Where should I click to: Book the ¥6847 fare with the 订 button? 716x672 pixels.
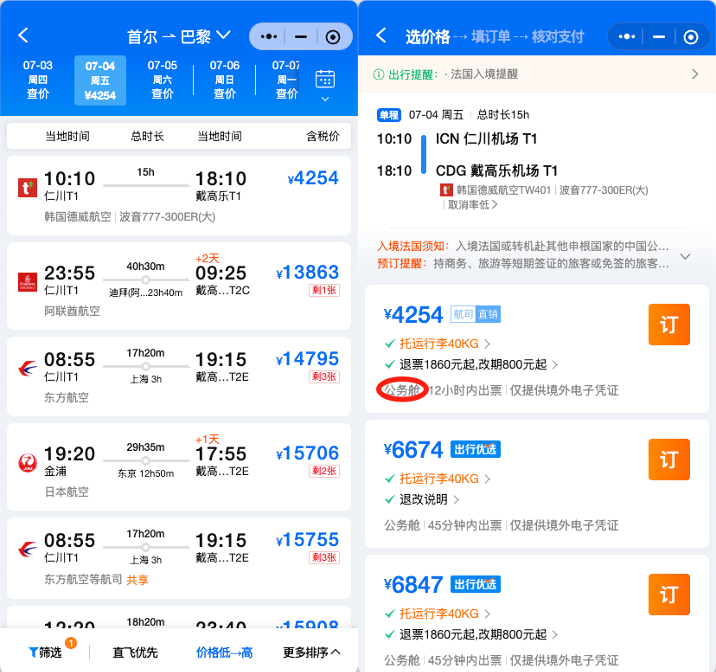tap(669, 594)
